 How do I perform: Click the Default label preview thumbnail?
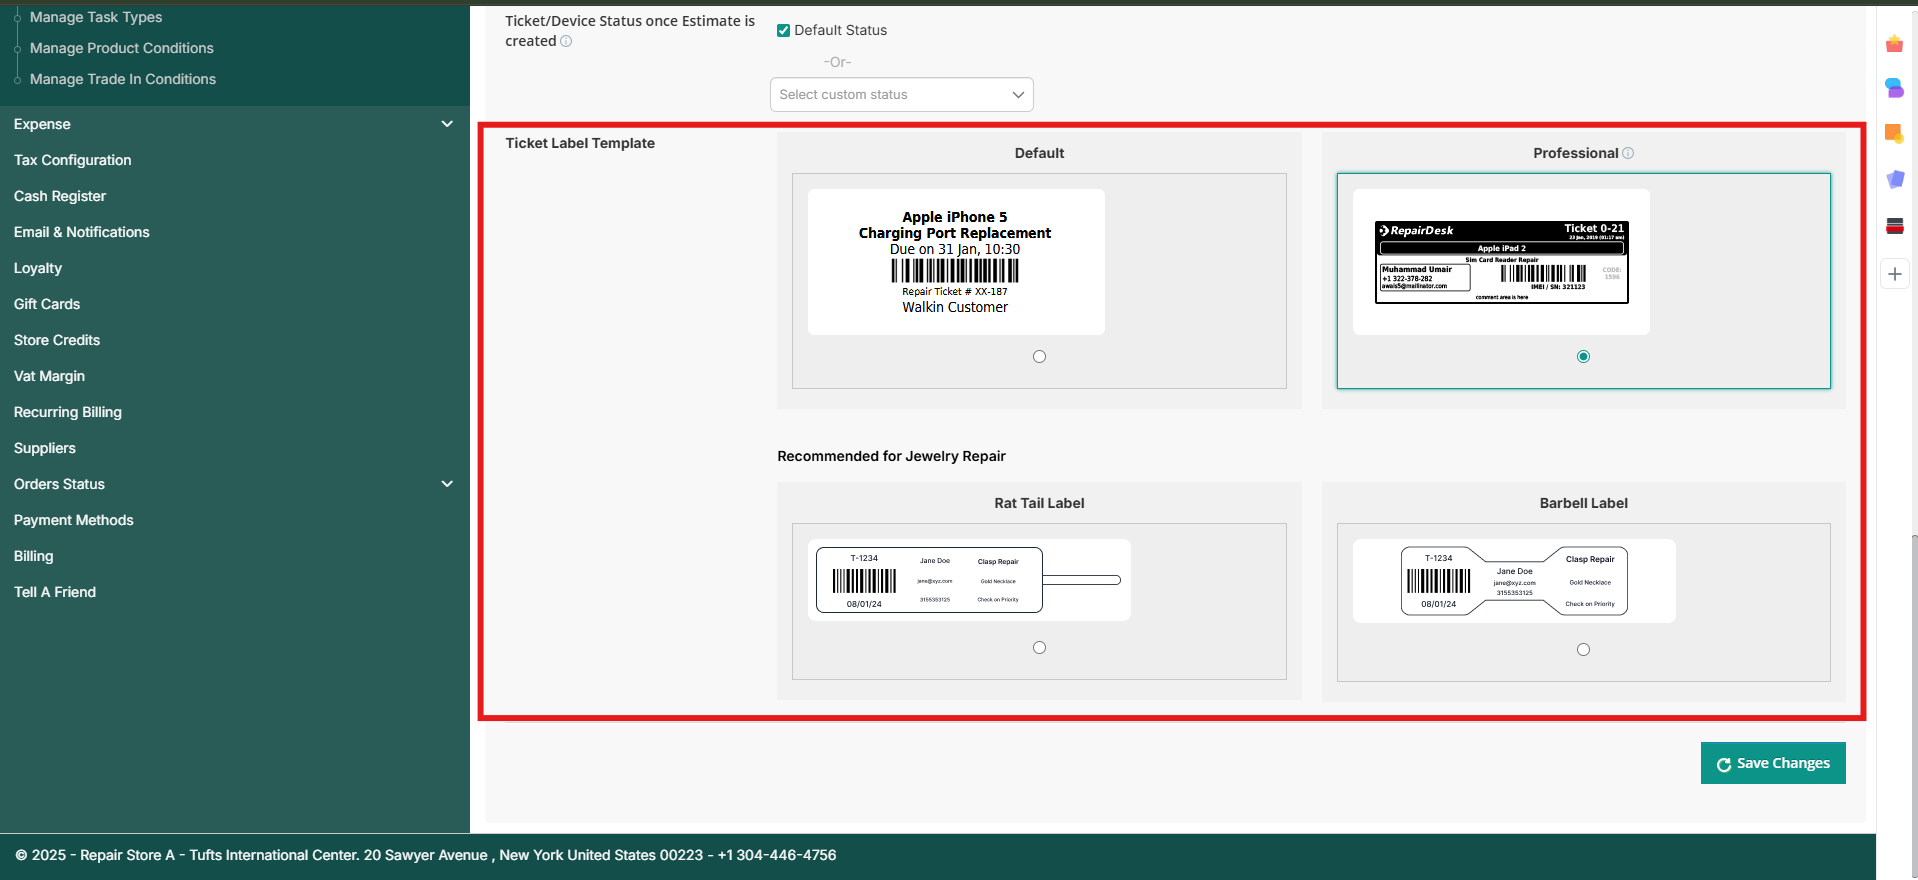[956, 262]
